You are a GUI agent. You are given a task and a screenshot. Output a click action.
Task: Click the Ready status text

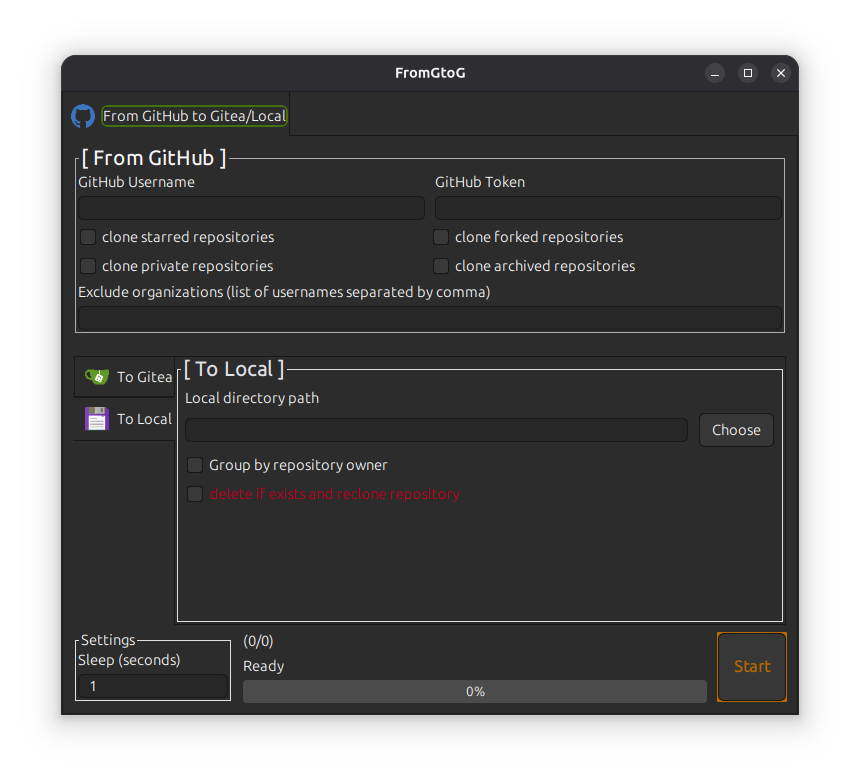tap(264, 666)
